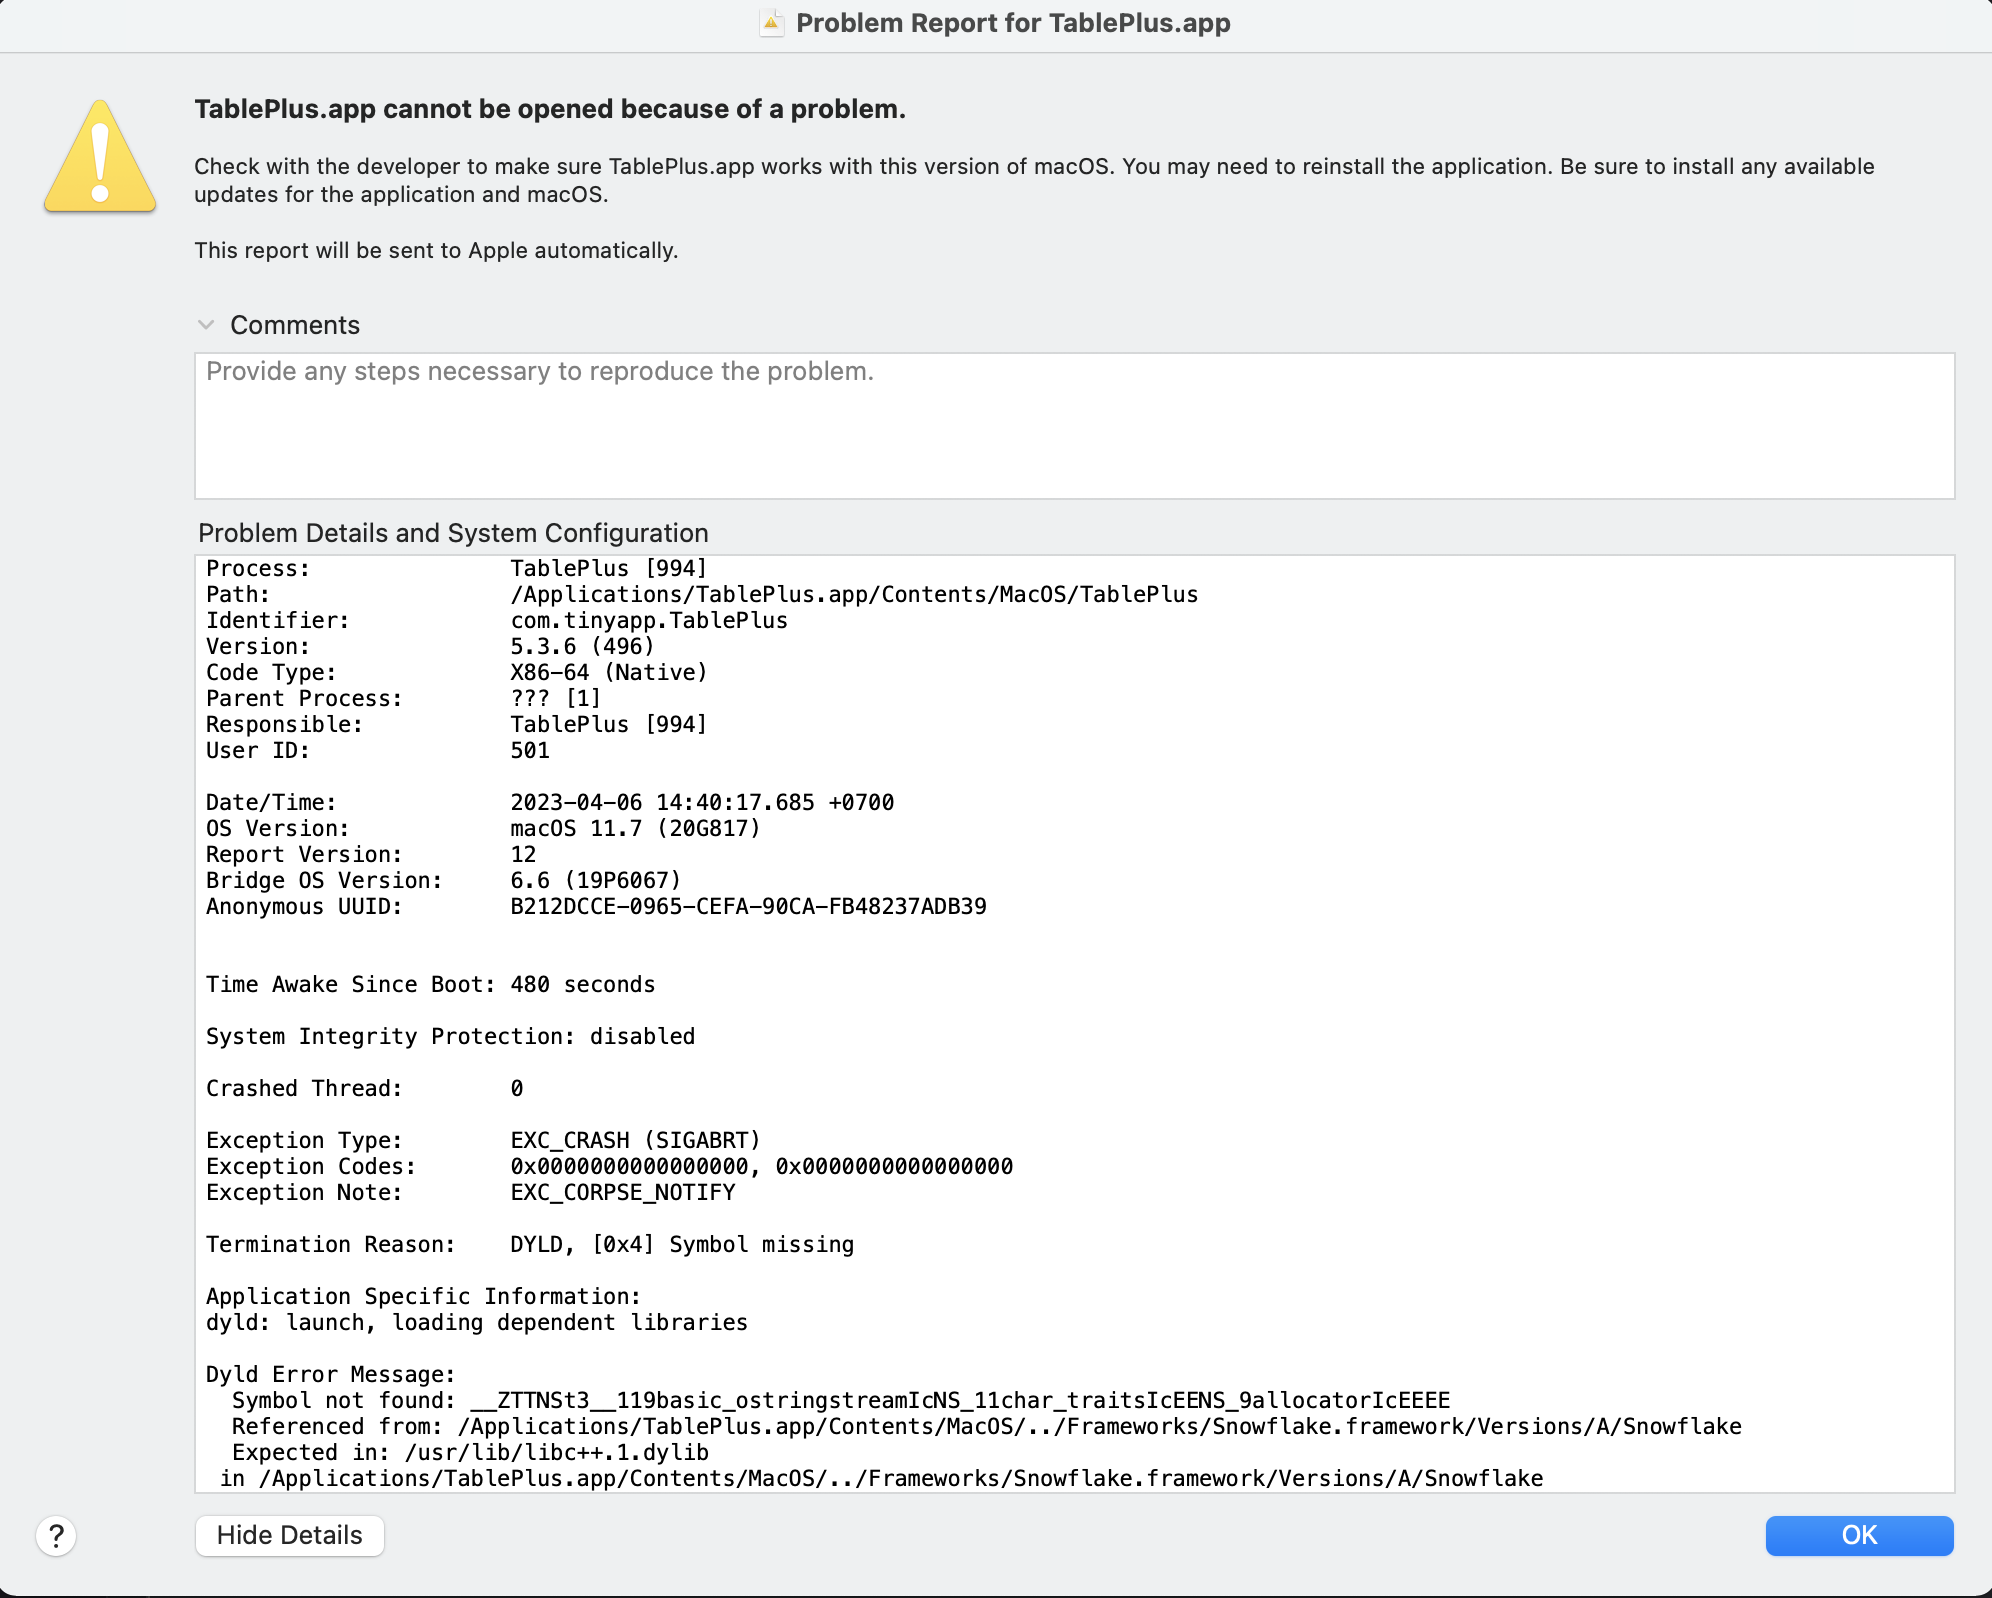Click the Path line showing TablePlus location
Image resolution: width=1992 pixels, height=1598 pixels.
point(702,594)
